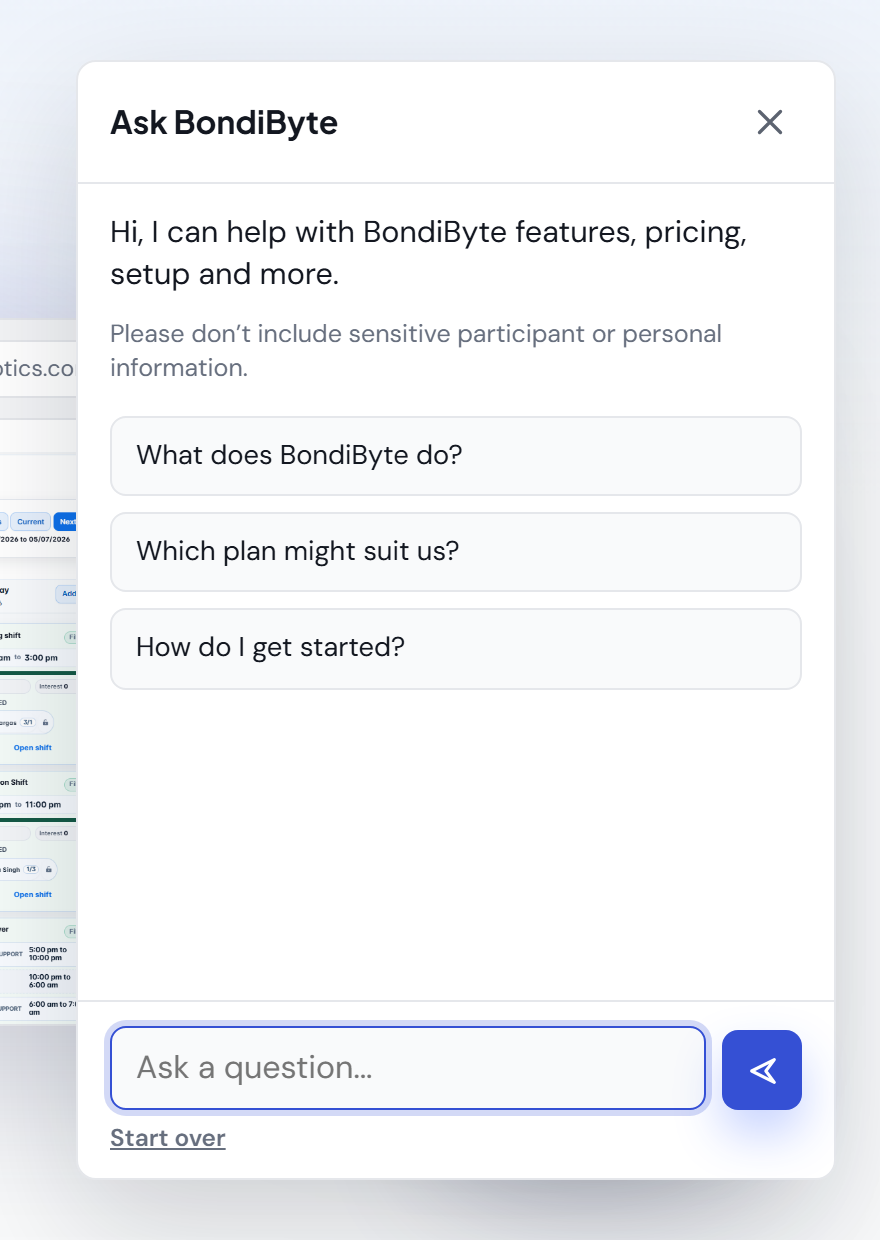This screenshot has height=1240, width=880.
Task: Choose the "Which plan might suit us?" prompt
Action: coord(456,552)
